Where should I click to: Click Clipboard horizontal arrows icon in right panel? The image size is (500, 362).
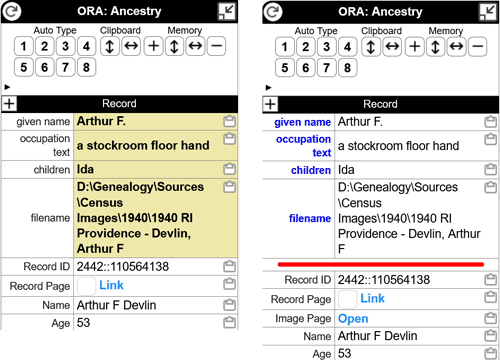392,47
